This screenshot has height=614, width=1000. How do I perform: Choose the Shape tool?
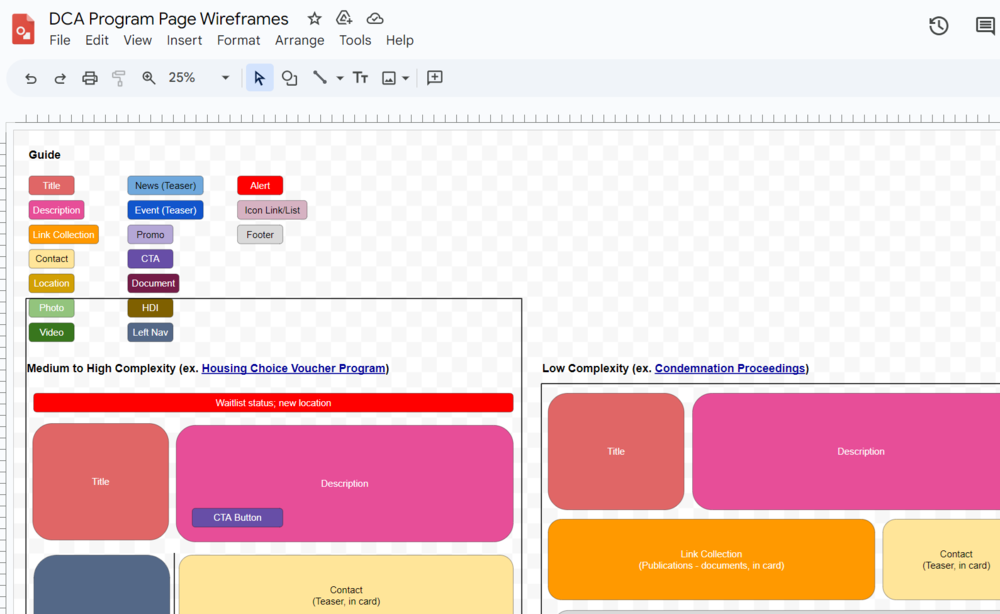[x=289, y=77]
